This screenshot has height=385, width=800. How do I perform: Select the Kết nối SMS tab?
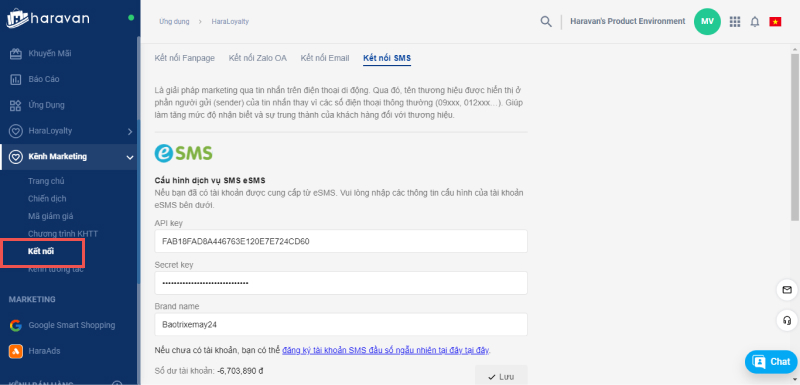click(387, 58)
